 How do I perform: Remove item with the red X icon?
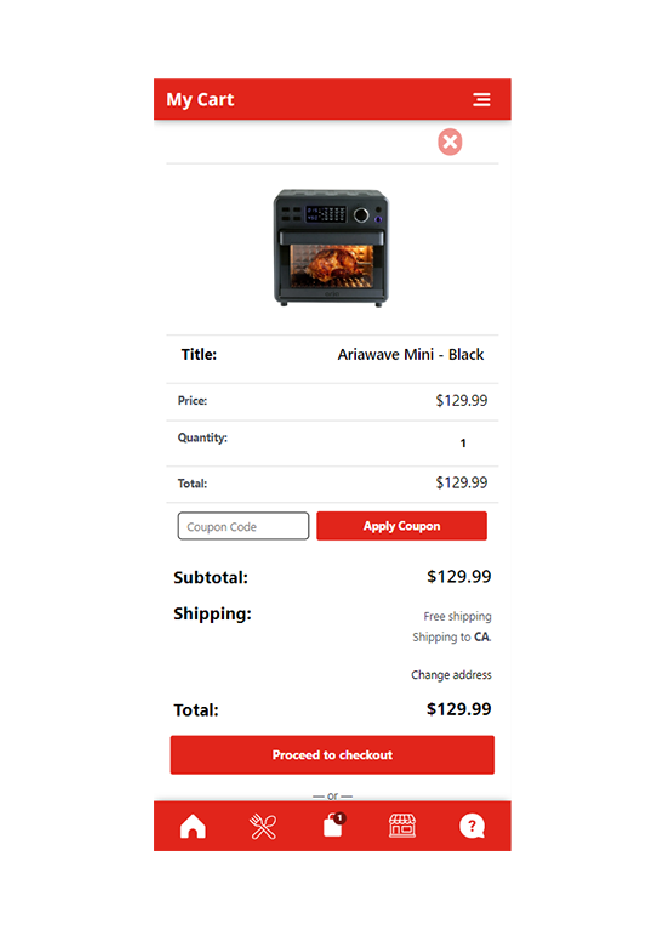[450, 142]
